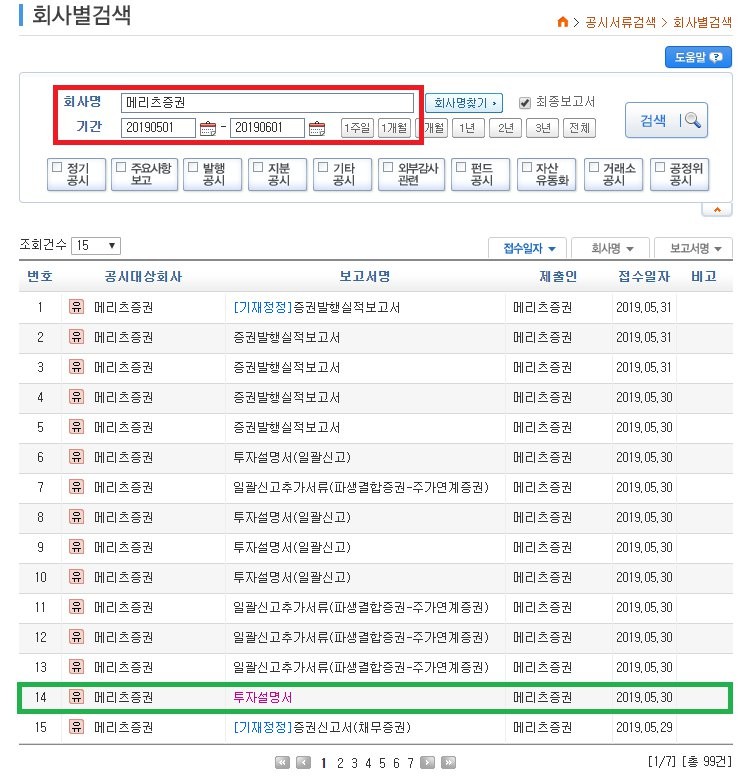Check the 공정위공시 filter box
This screenshot has width=742, height=781.
point(660,167)
